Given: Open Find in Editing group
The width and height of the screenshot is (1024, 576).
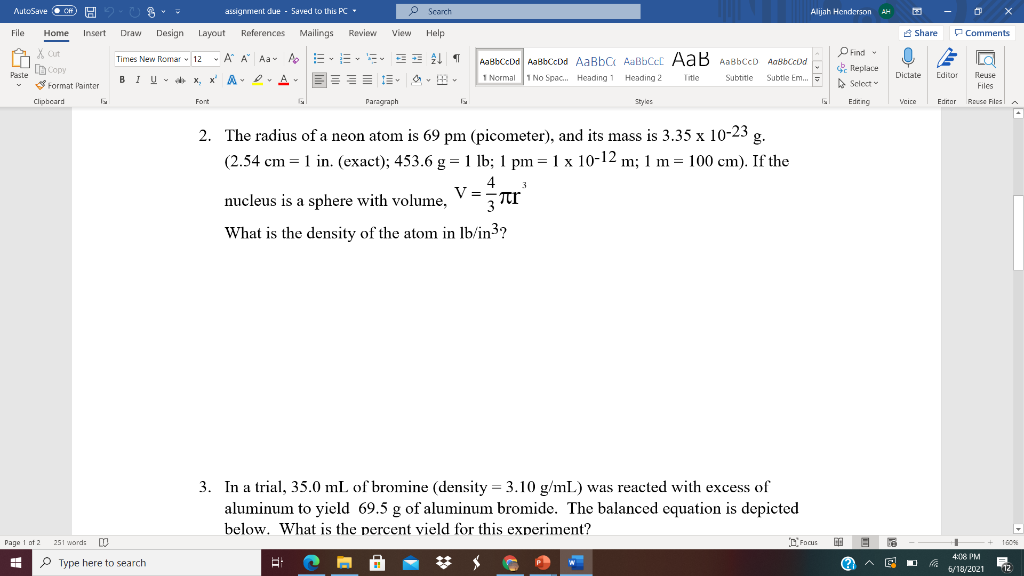Looking at the screenshot, I should tap(857, 52).
